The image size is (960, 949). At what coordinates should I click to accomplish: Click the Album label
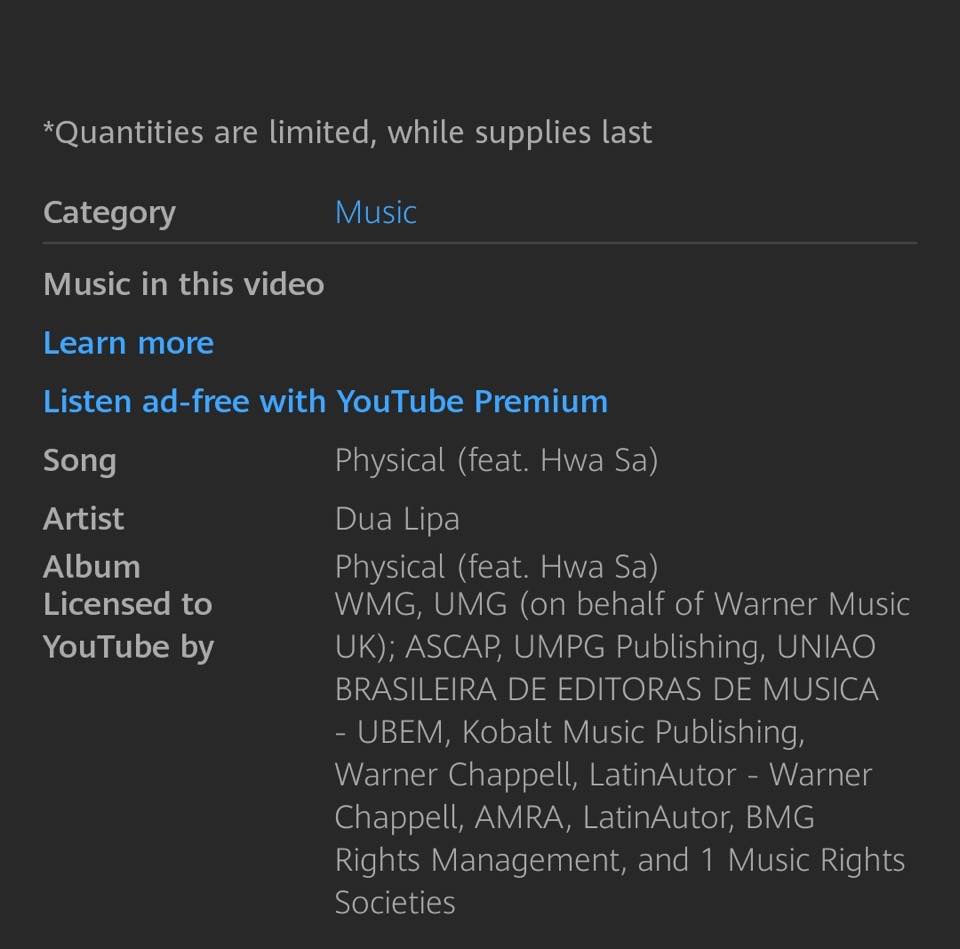[x=91, y=567]
